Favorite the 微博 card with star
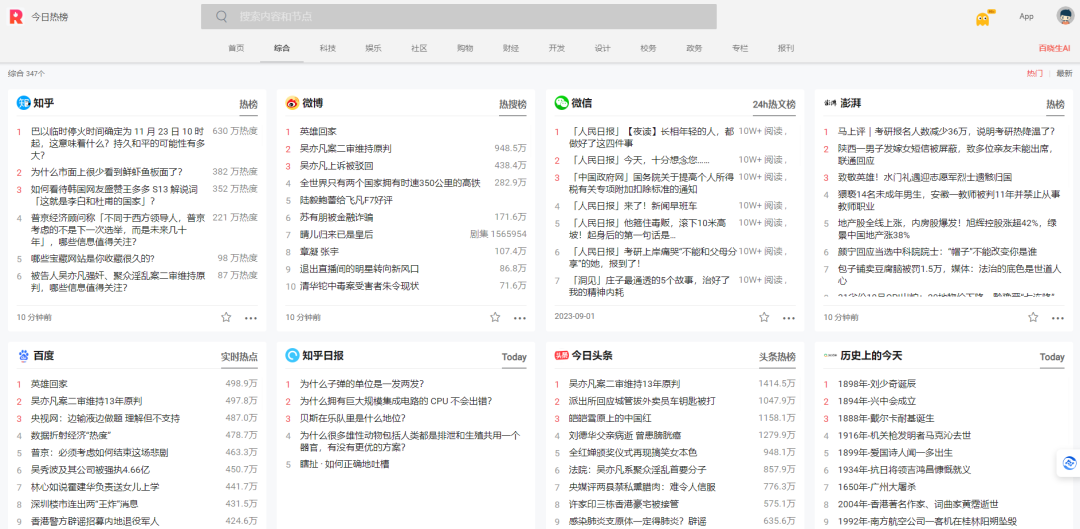This screenshot has width=1080, height=529. point(495,318)
